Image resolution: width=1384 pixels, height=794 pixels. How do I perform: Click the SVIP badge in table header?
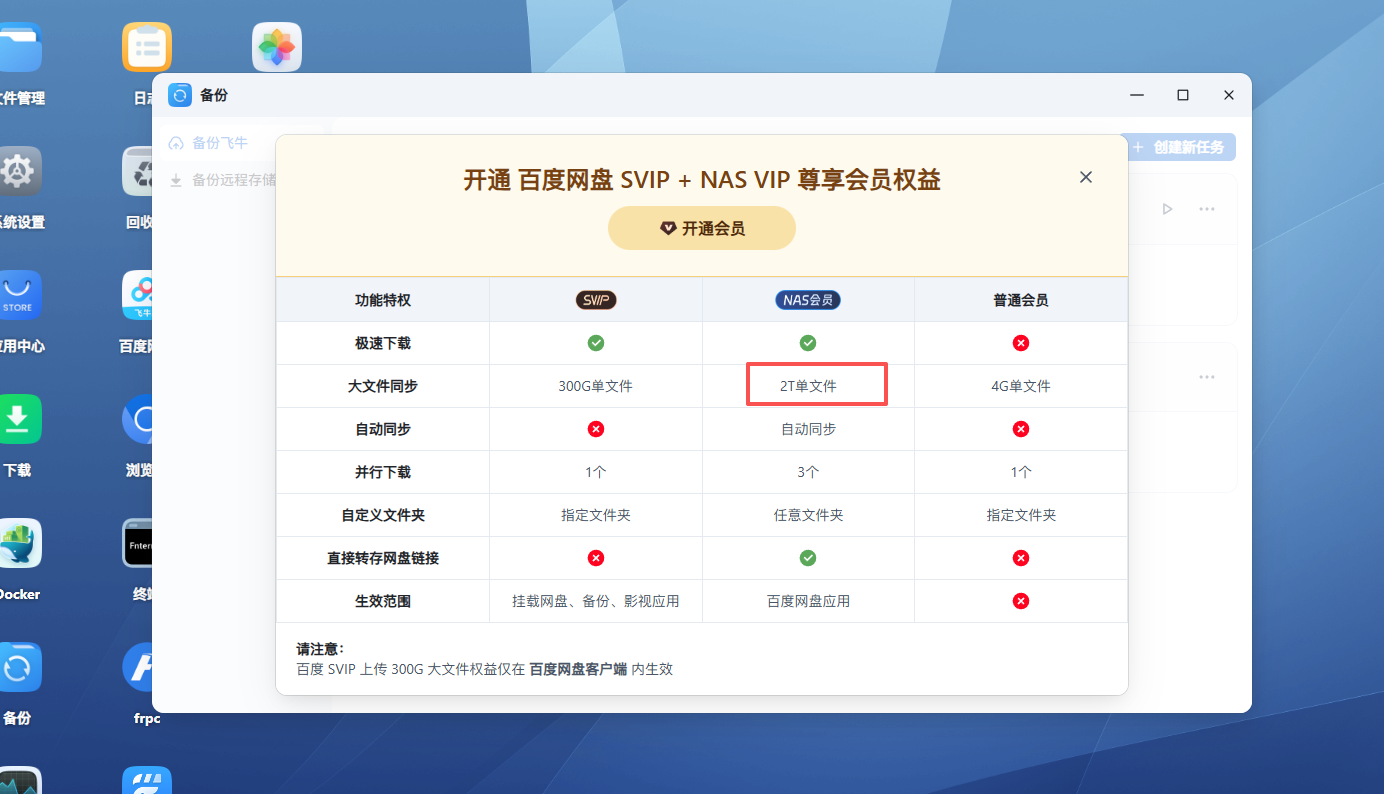[x=596, y=300]
